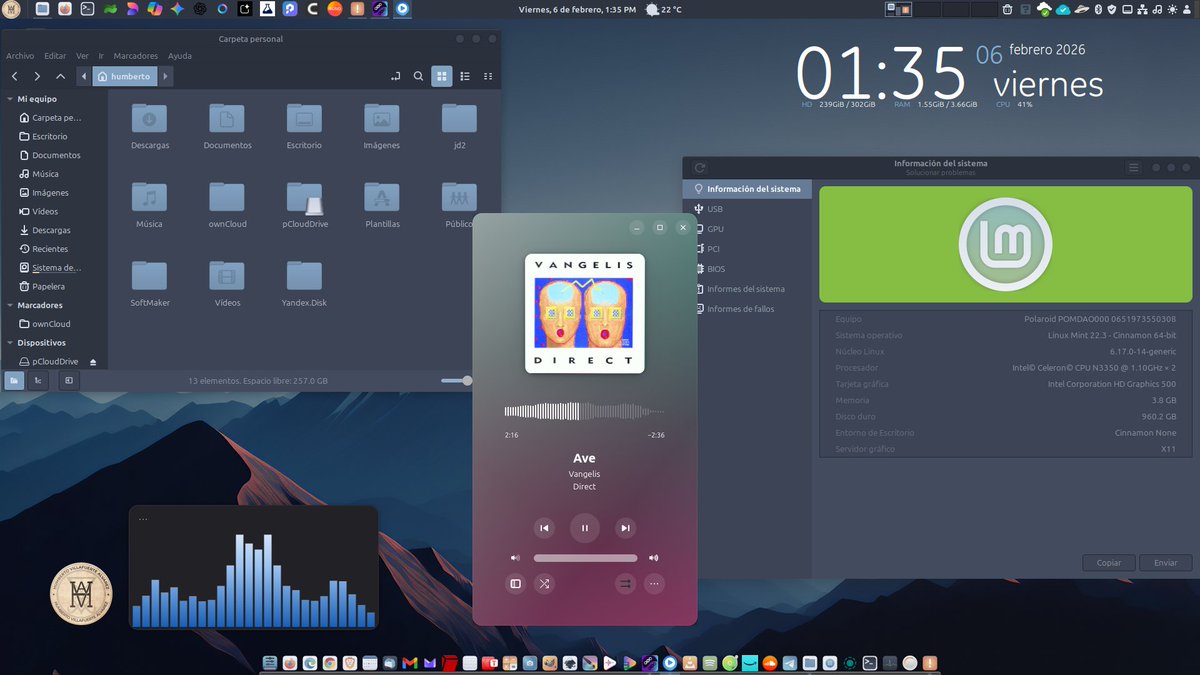The height and width of the screenshot is (675, 1200).
Task: Open the Descargas folder icon
Action: [x=150, y=118]
